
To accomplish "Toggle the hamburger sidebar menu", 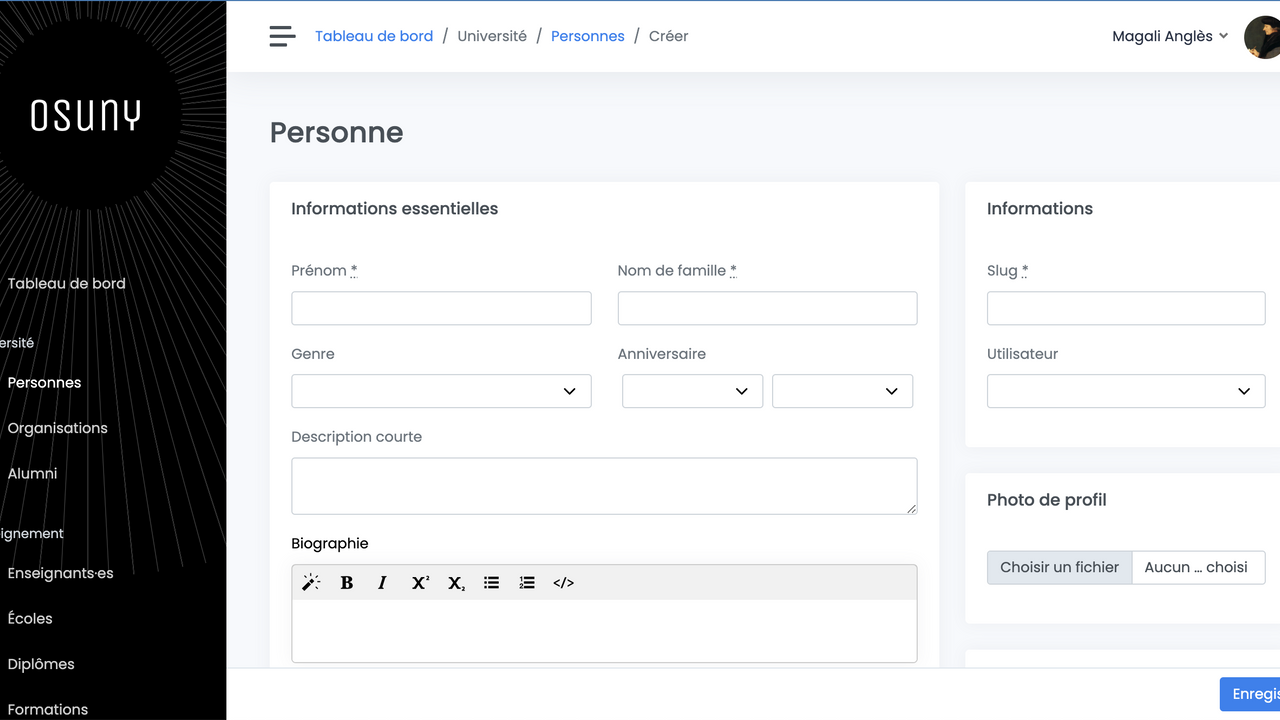I will 282,36.
